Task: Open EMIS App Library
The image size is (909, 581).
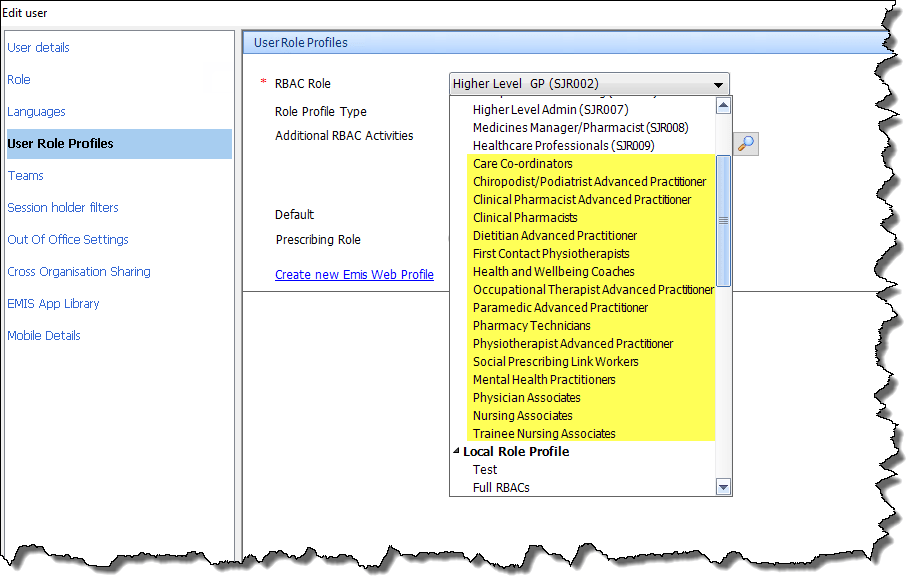Action: click(x=54, y=304)
